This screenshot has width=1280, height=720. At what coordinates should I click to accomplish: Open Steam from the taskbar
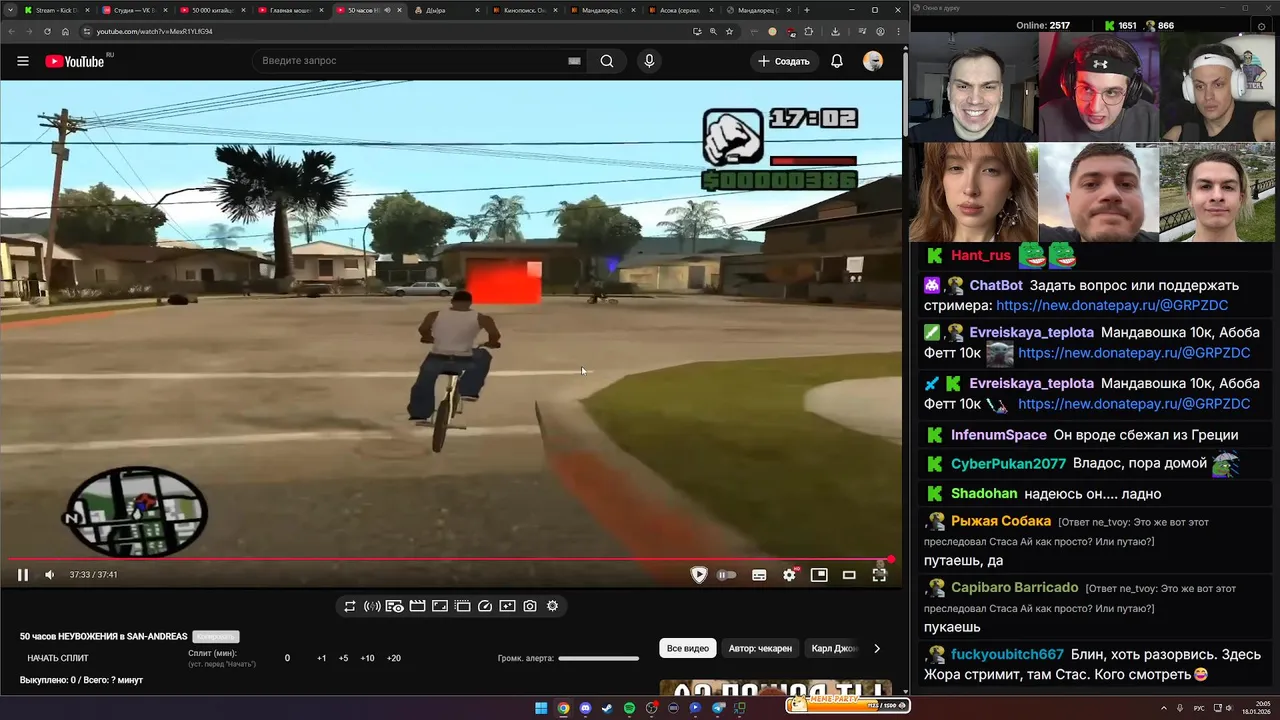coord(607,708)
